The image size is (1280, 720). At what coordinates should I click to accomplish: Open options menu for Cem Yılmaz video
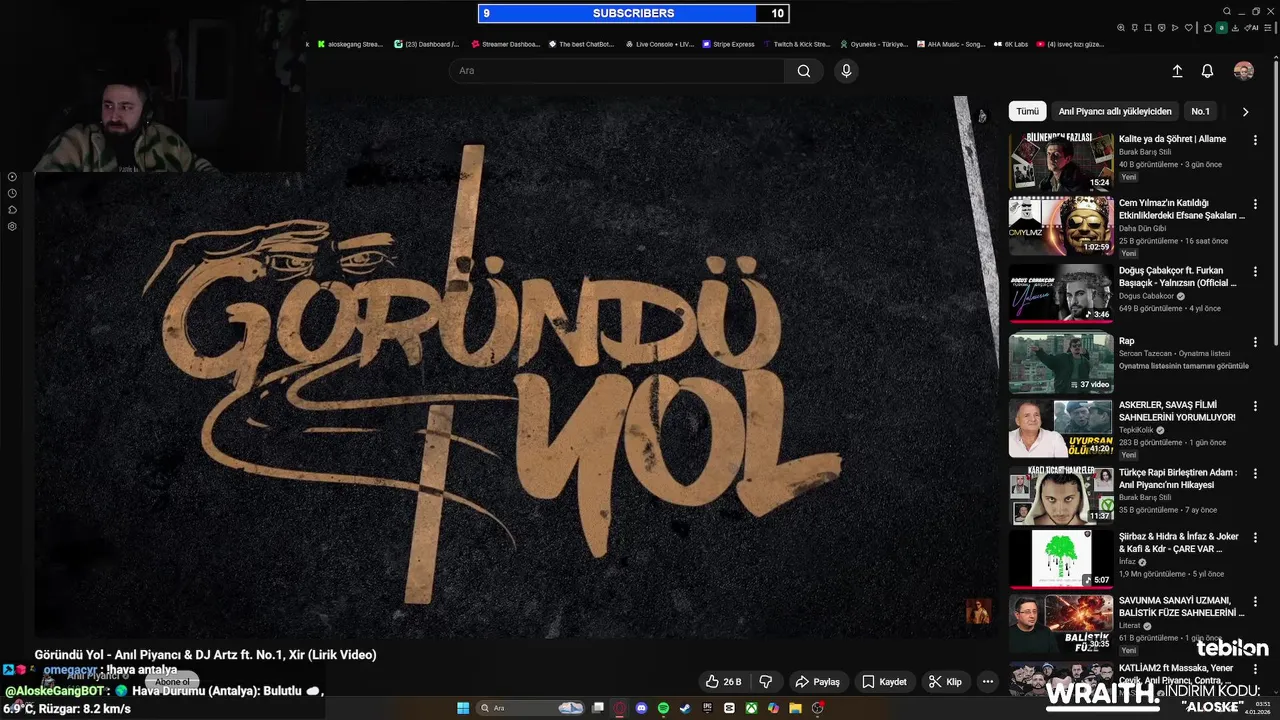point(1255,204)
